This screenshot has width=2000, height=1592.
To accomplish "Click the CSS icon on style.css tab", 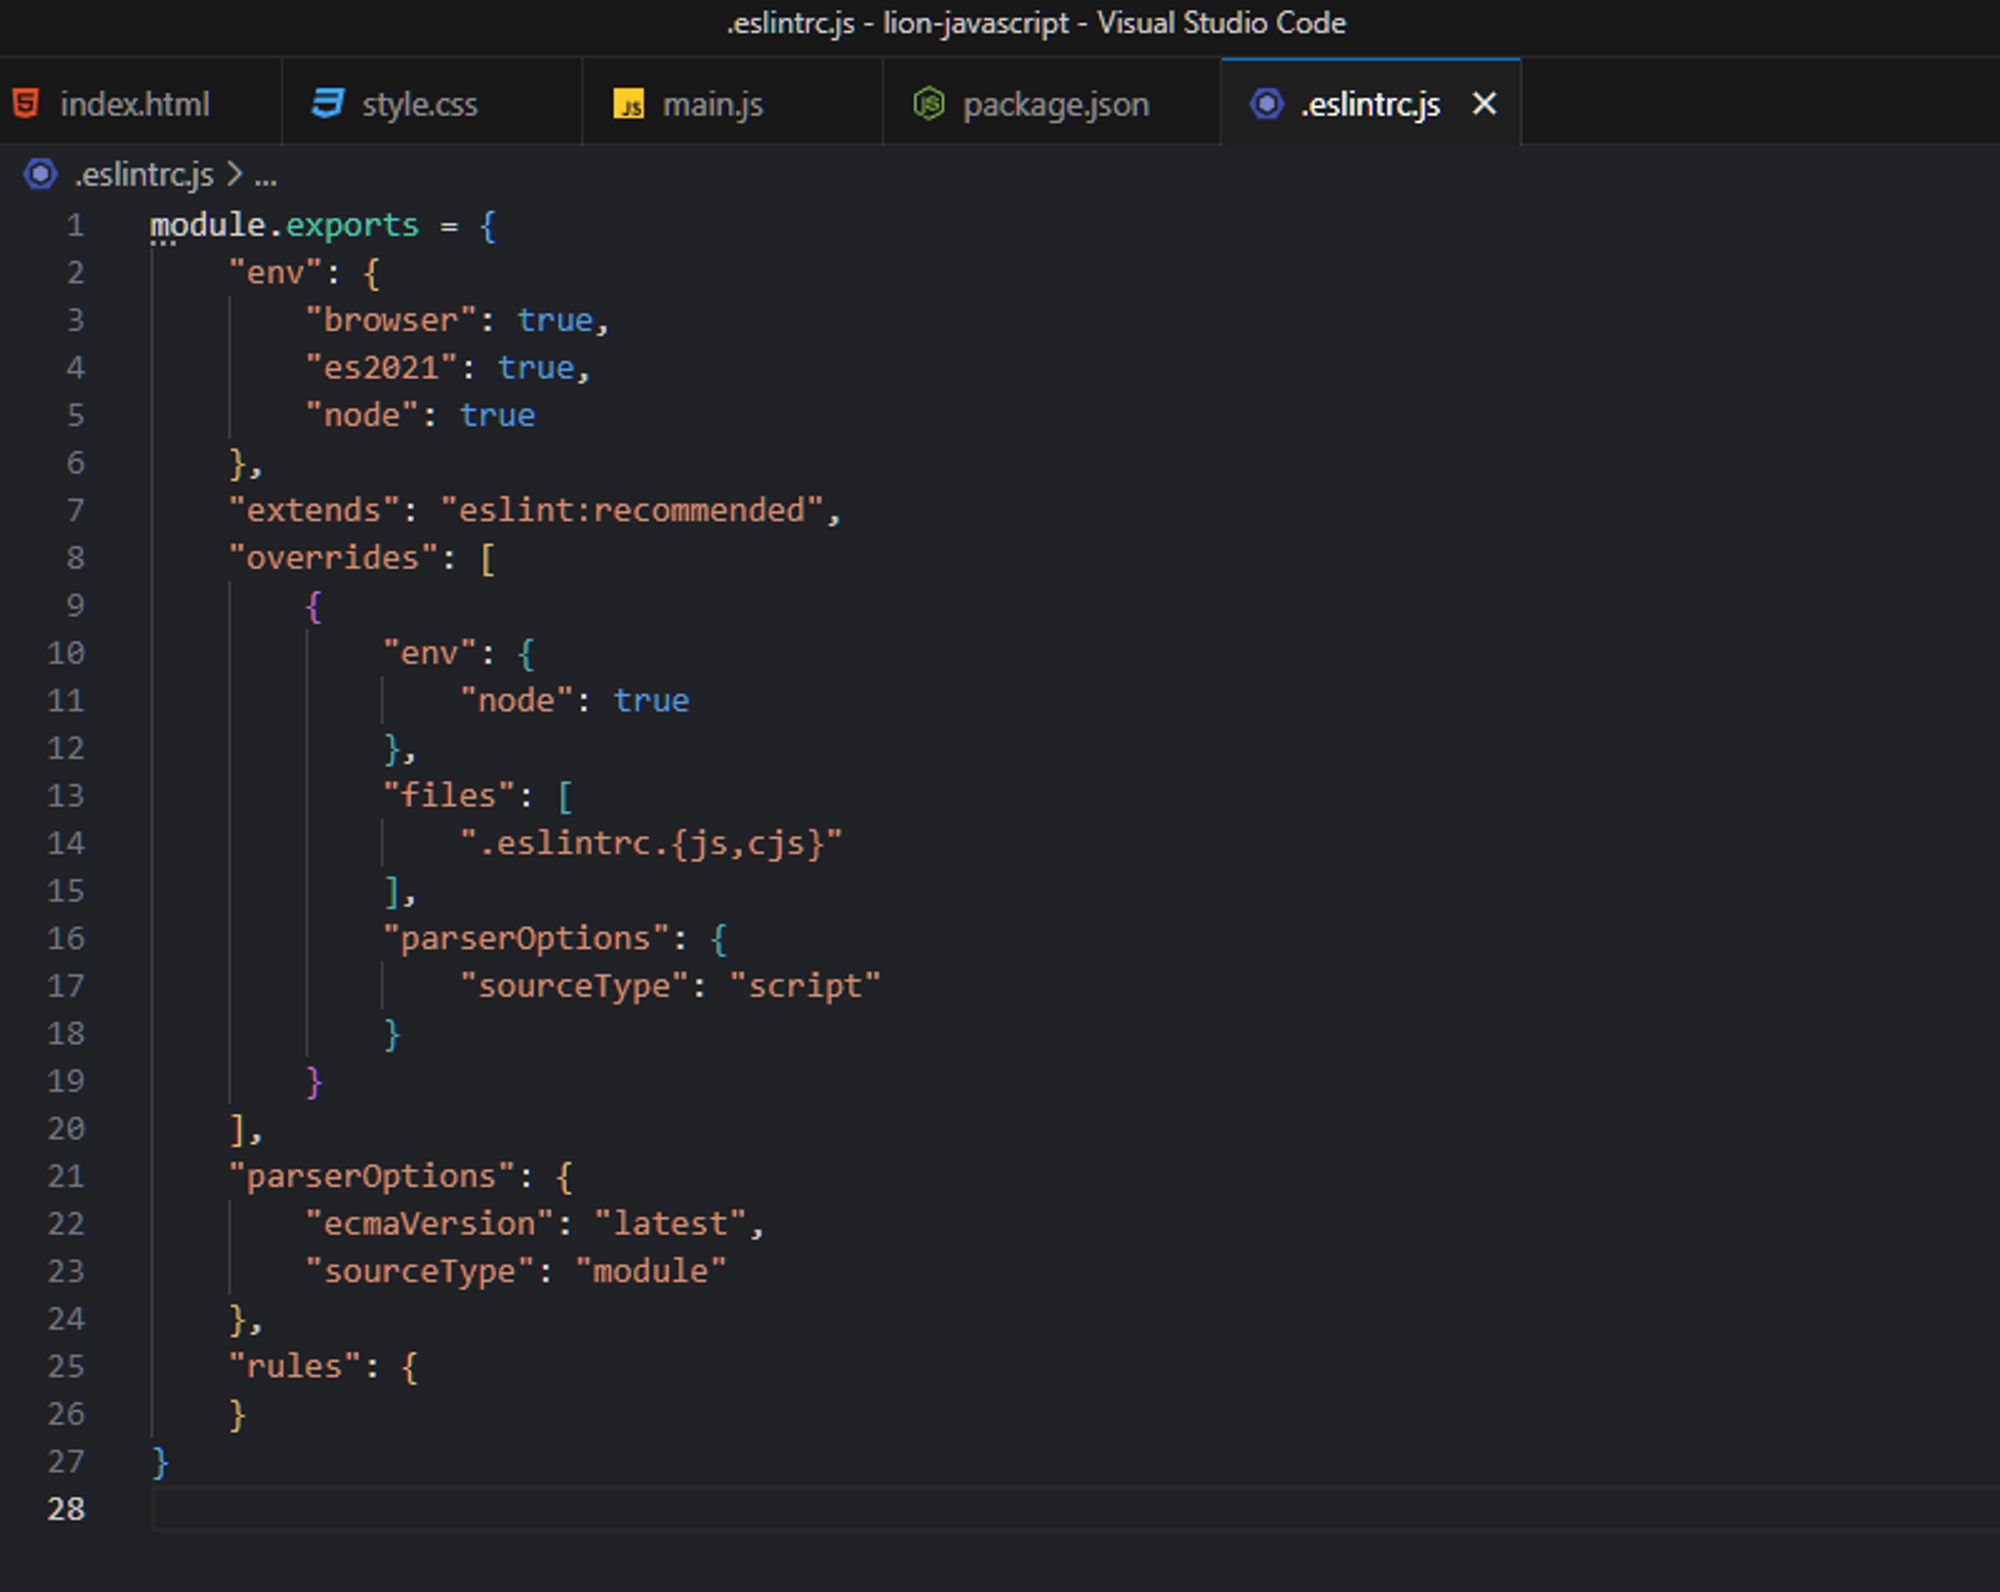I will (x=327, y=103).
